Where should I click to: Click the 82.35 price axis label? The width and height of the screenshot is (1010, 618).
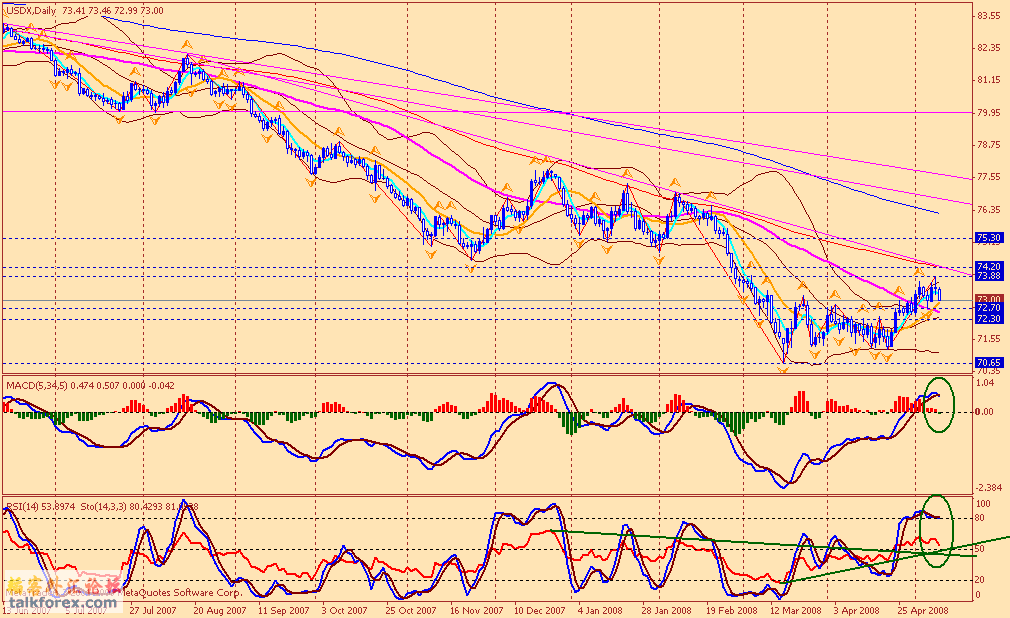click(x=989, y=48)
